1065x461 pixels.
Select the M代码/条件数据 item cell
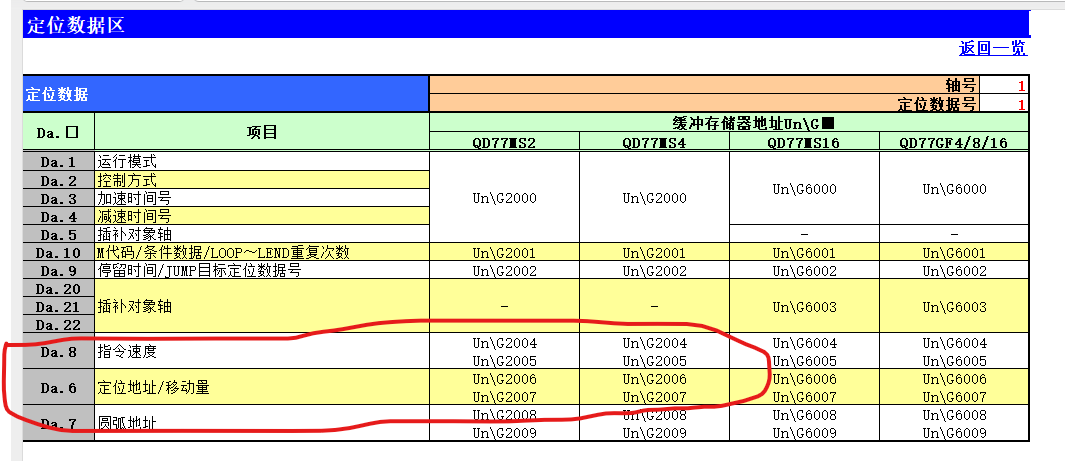pyautogui.click(x=261, y=252)
